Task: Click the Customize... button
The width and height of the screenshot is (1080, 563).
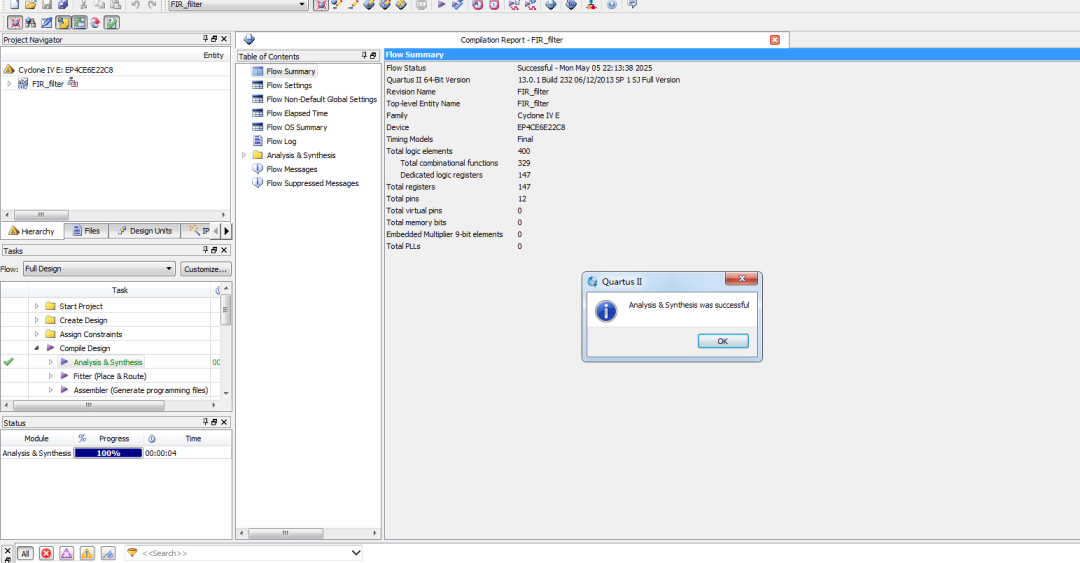Action: tap(205, 269)
